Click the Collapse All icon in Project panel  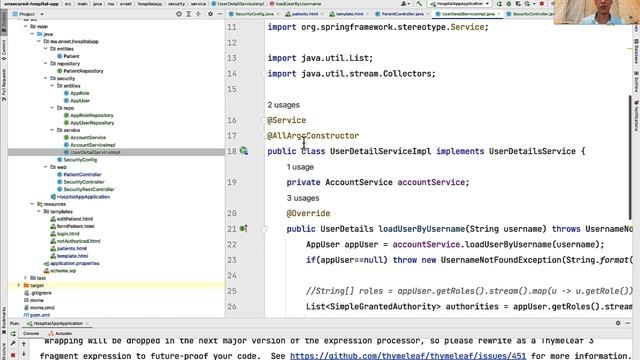pyautogui.click(x=198, y=14)
